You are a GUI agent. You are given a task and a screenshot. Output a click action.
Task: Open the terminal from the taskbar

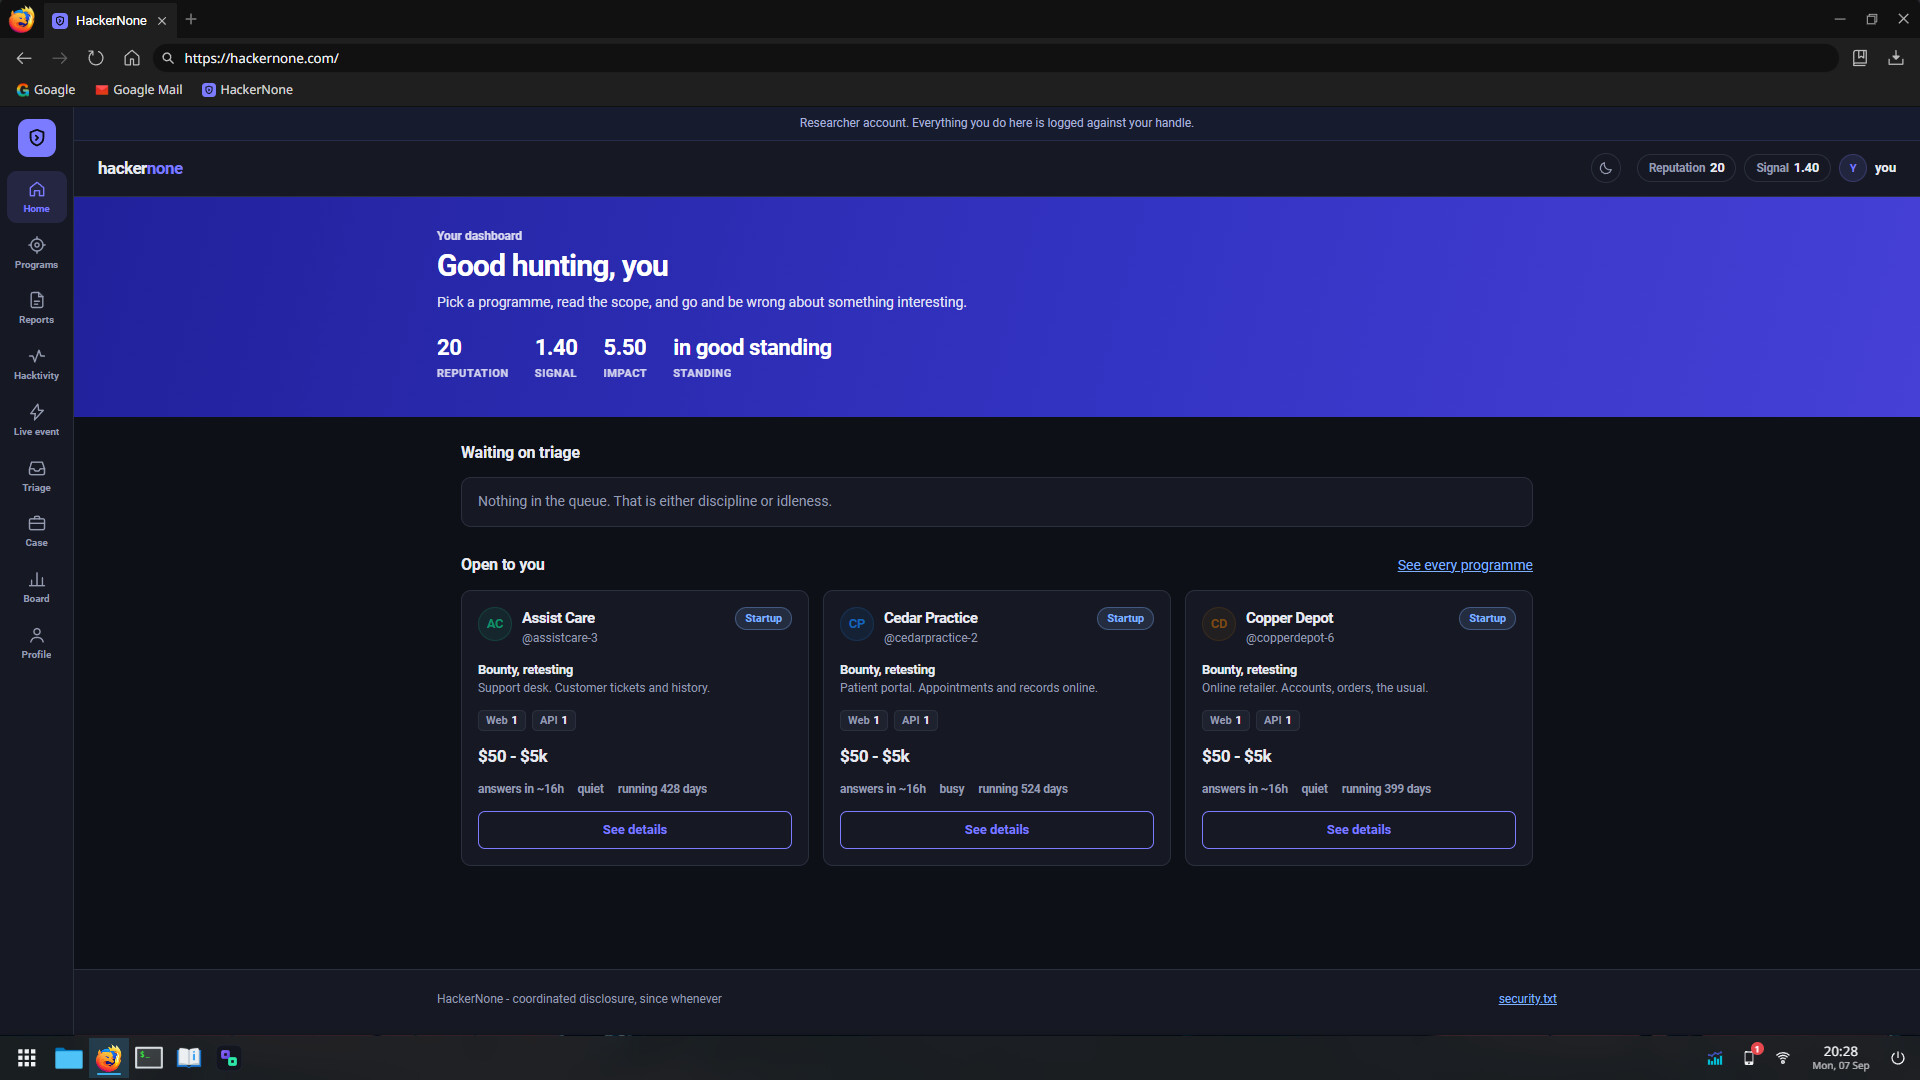149,1058
